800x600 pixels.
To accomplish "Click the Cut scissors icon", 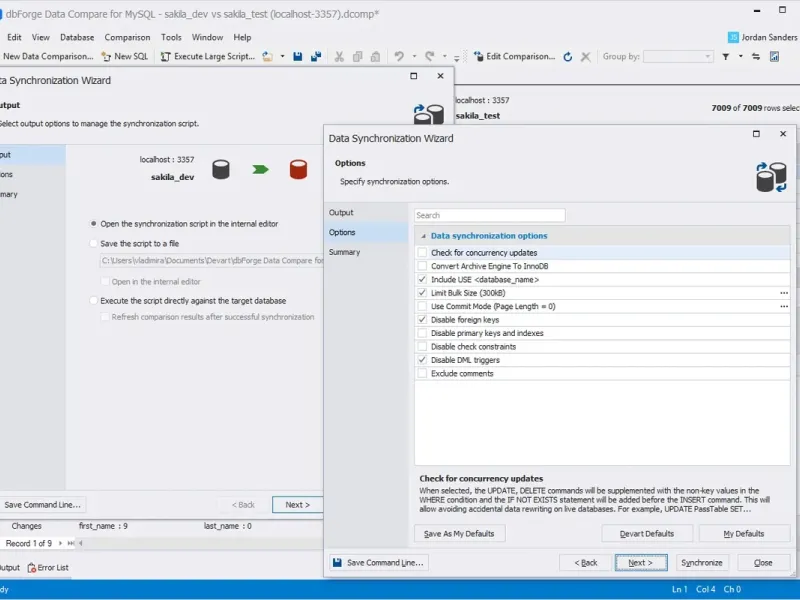I will pos(340,57).
